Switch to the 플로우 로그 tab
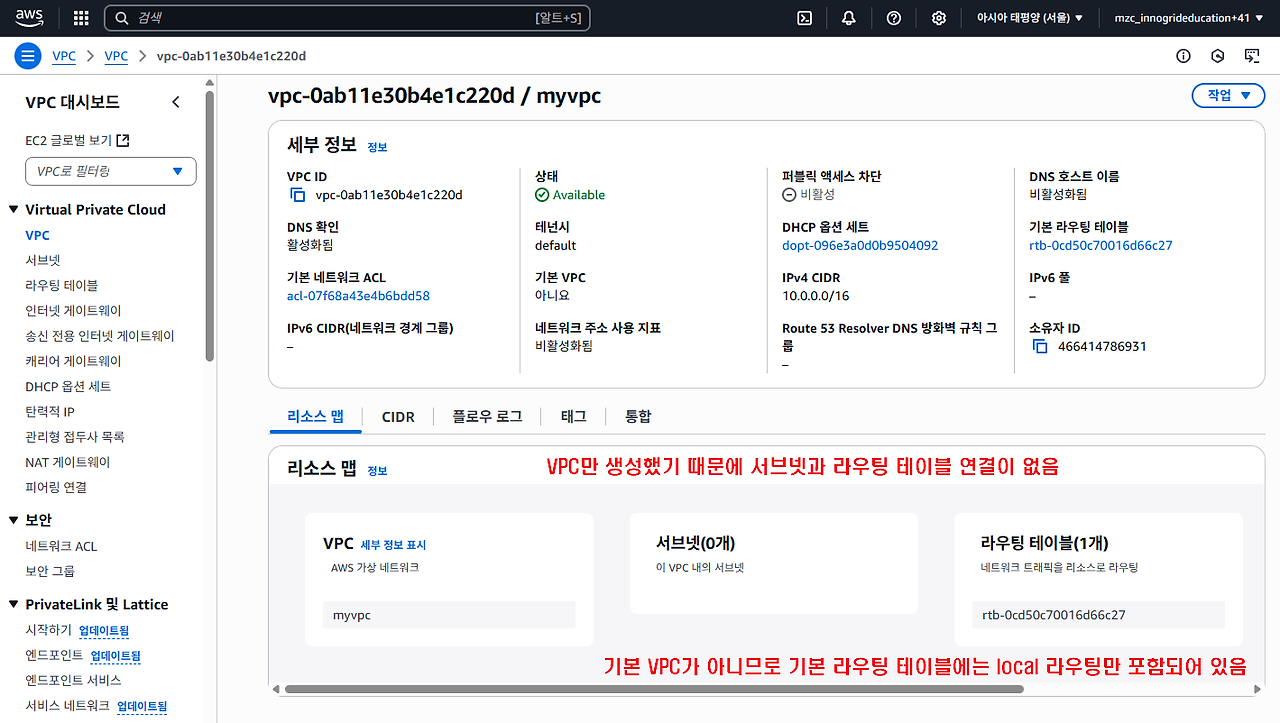1280x723 pixels. click(487, 416)
